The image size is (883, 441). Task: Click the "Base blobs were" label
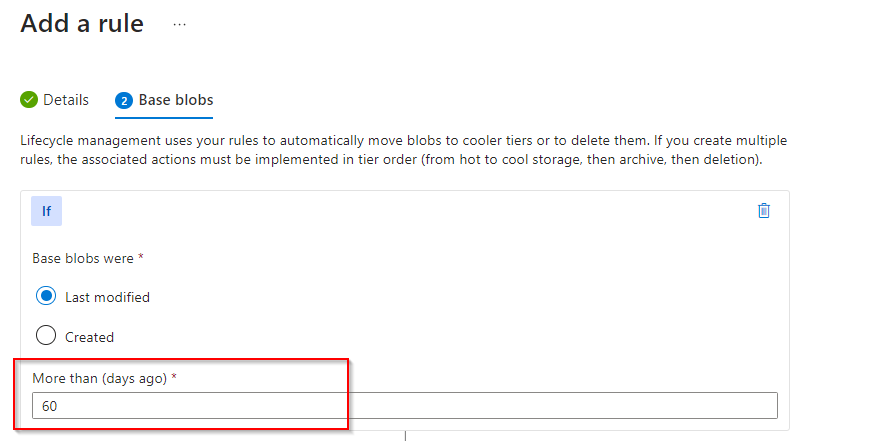click(x=83, y=258)
